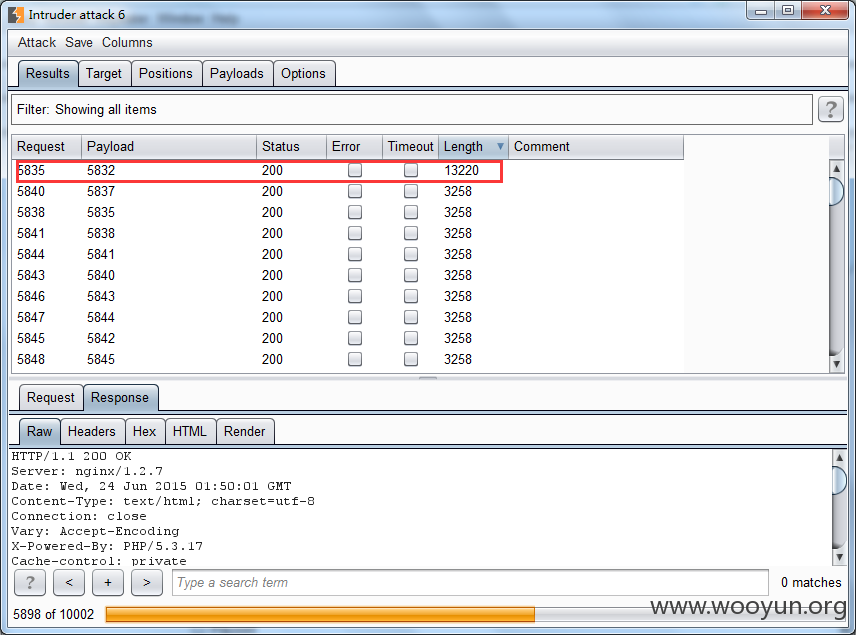Select result row with payload 5844
The width and height of the screenshot is (856, 635).
(x=347, y=317)
